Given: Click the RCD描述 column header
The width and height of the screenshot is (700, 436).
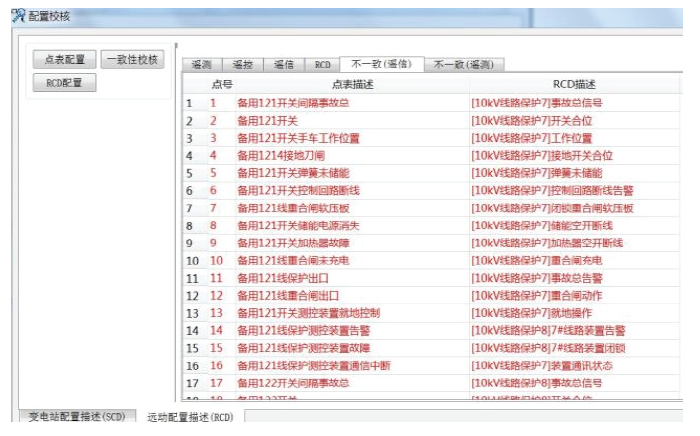Looking at the screenshot, I should (x=575, y=84).
